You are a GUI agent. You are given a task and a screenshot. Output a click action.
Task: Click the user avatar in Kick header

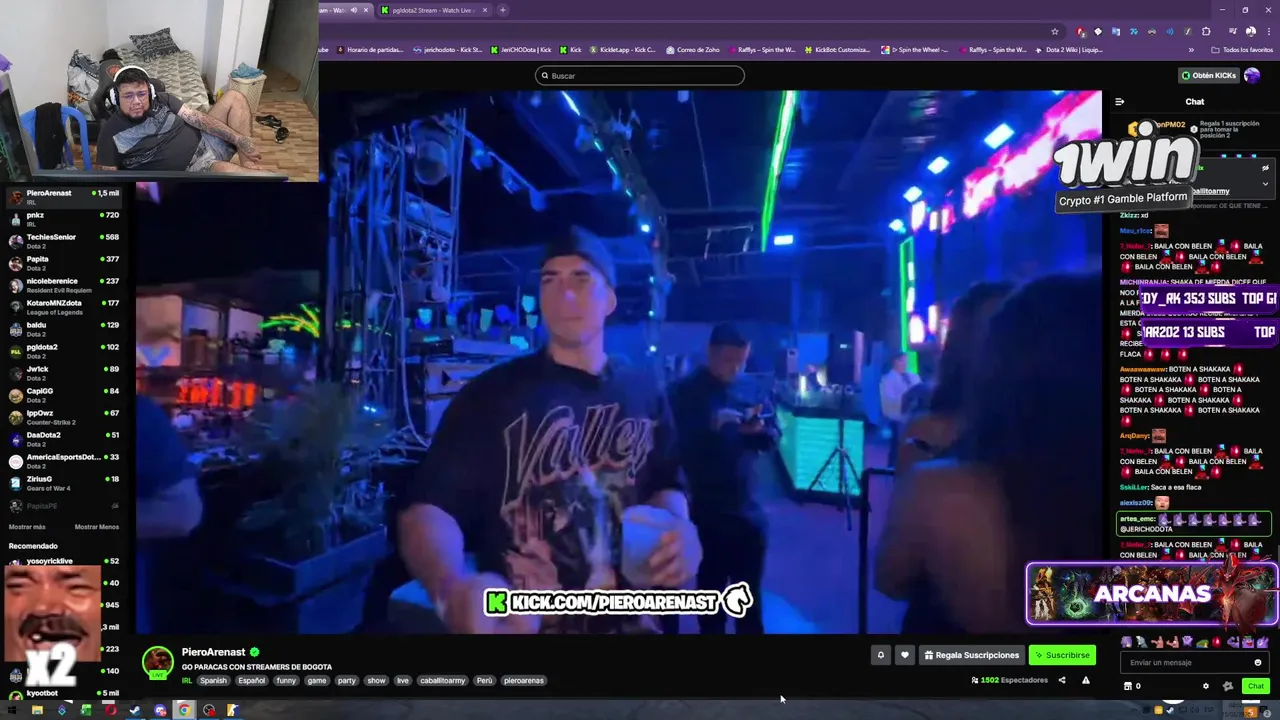tap(1252, 75)
